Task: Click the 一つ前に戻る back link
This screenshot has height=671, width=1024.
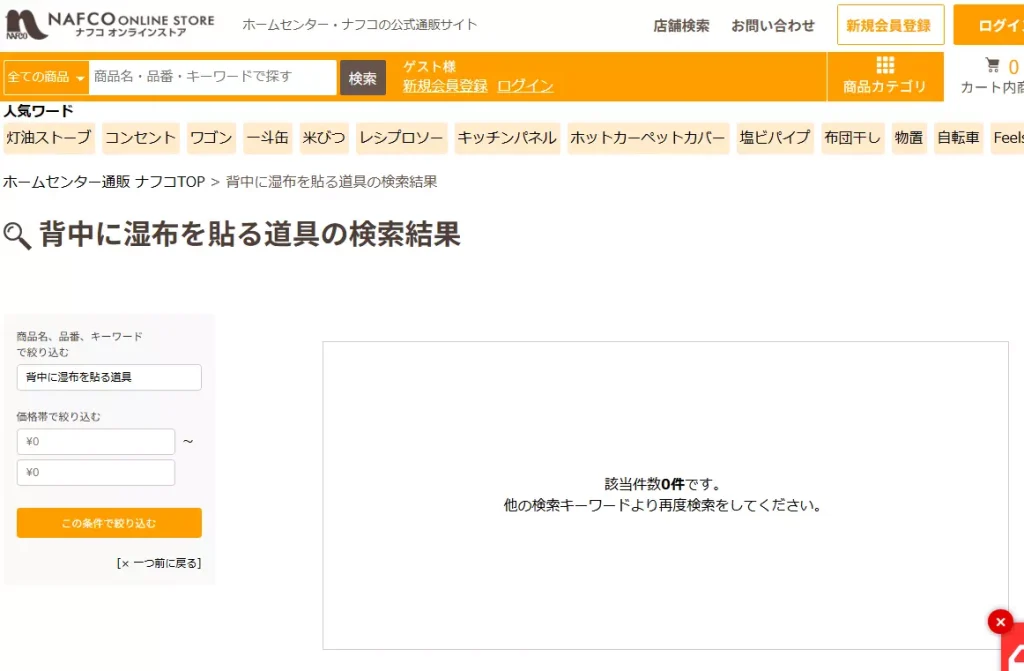Action: 159,563
